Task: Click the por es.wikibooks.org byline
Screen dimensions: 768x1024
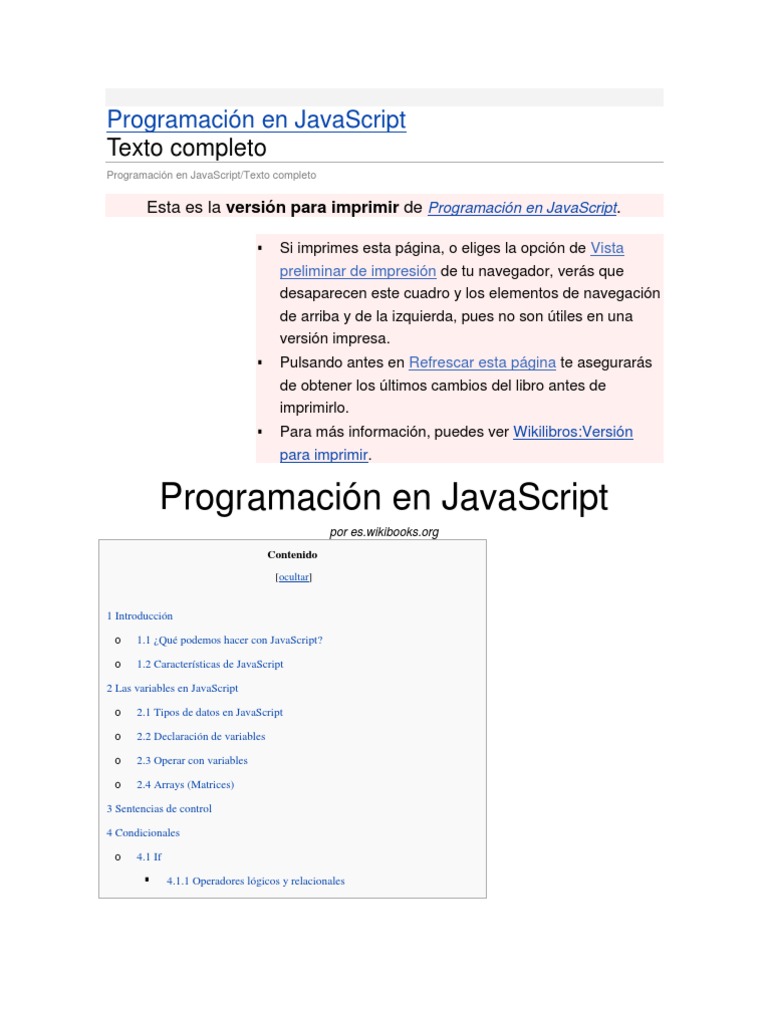Action: coord(384,532)
